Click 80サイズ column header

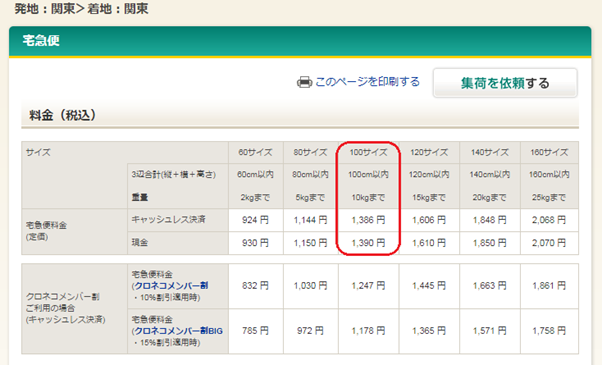(311, 152)
